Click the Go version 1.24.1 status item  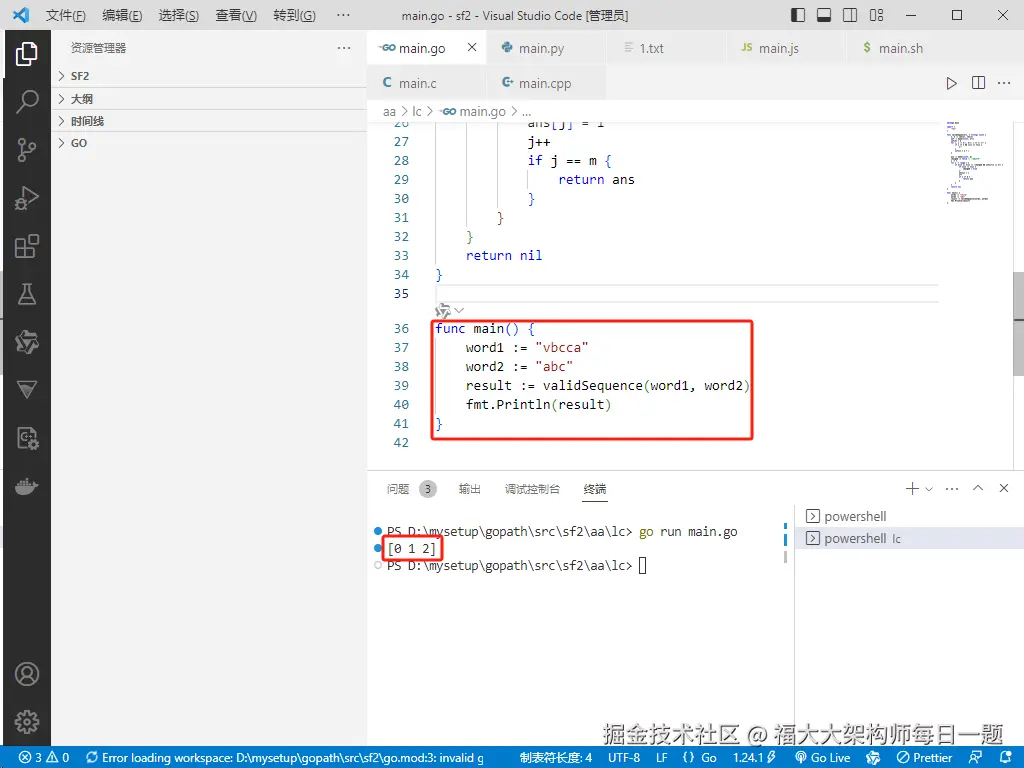tap(754, 758)
